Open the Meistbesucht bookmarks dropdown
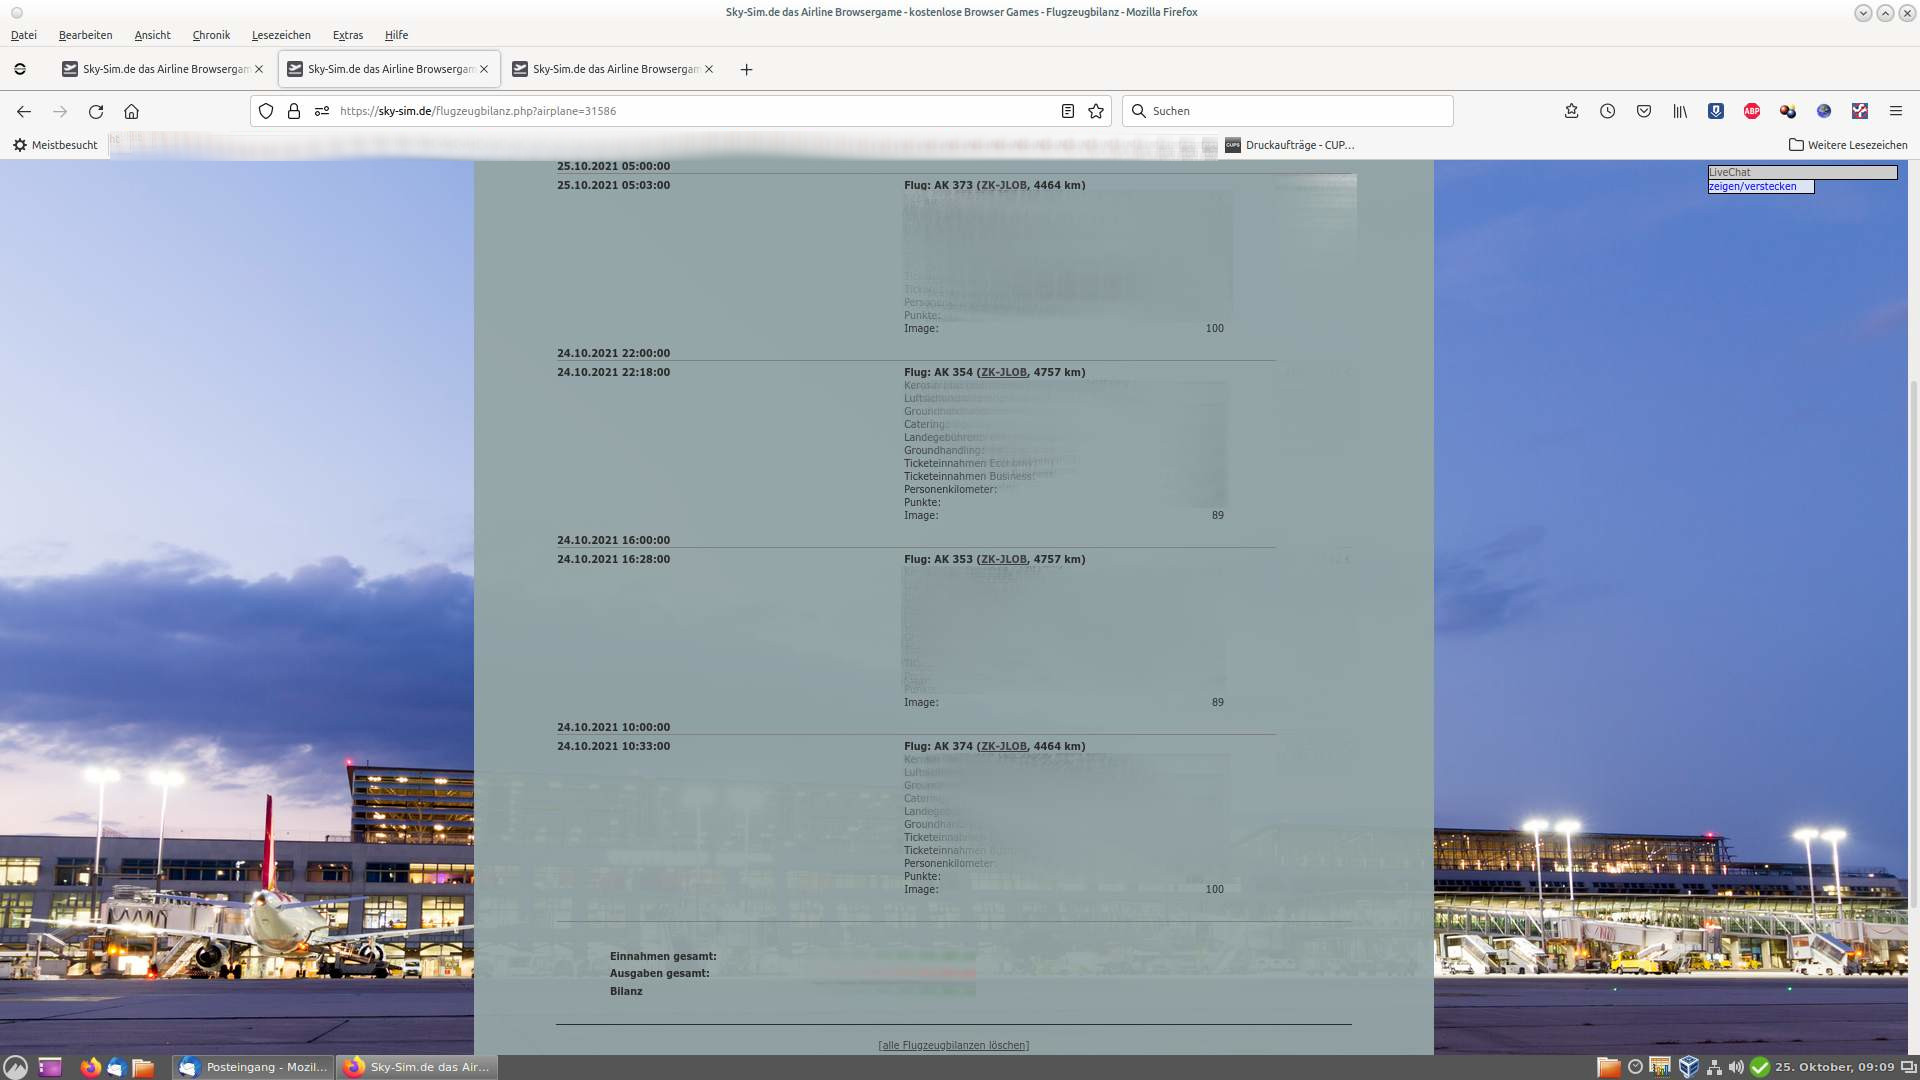This screenshot has height=1080, width=1920. 55,145
